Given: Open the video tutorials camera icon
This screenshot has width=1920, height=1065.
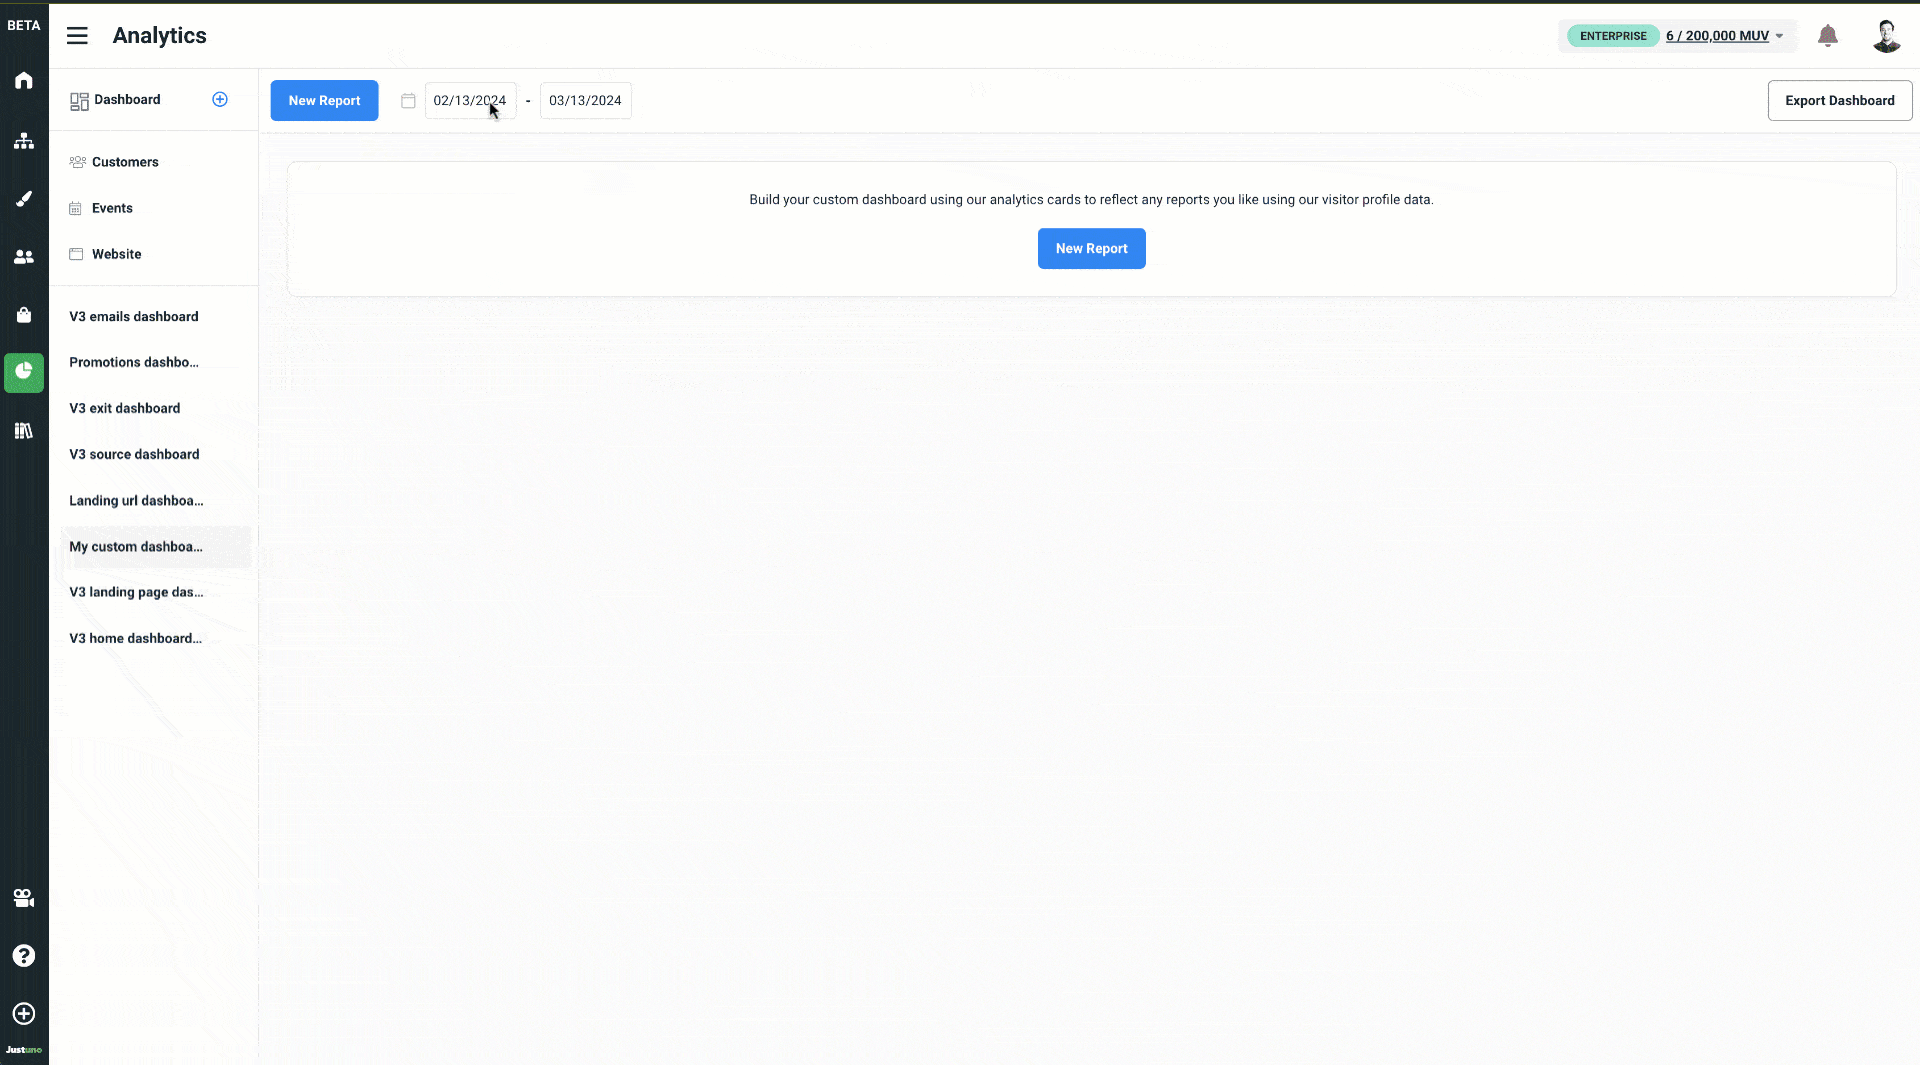Looking at the screenshot, I should coord(23,898).
